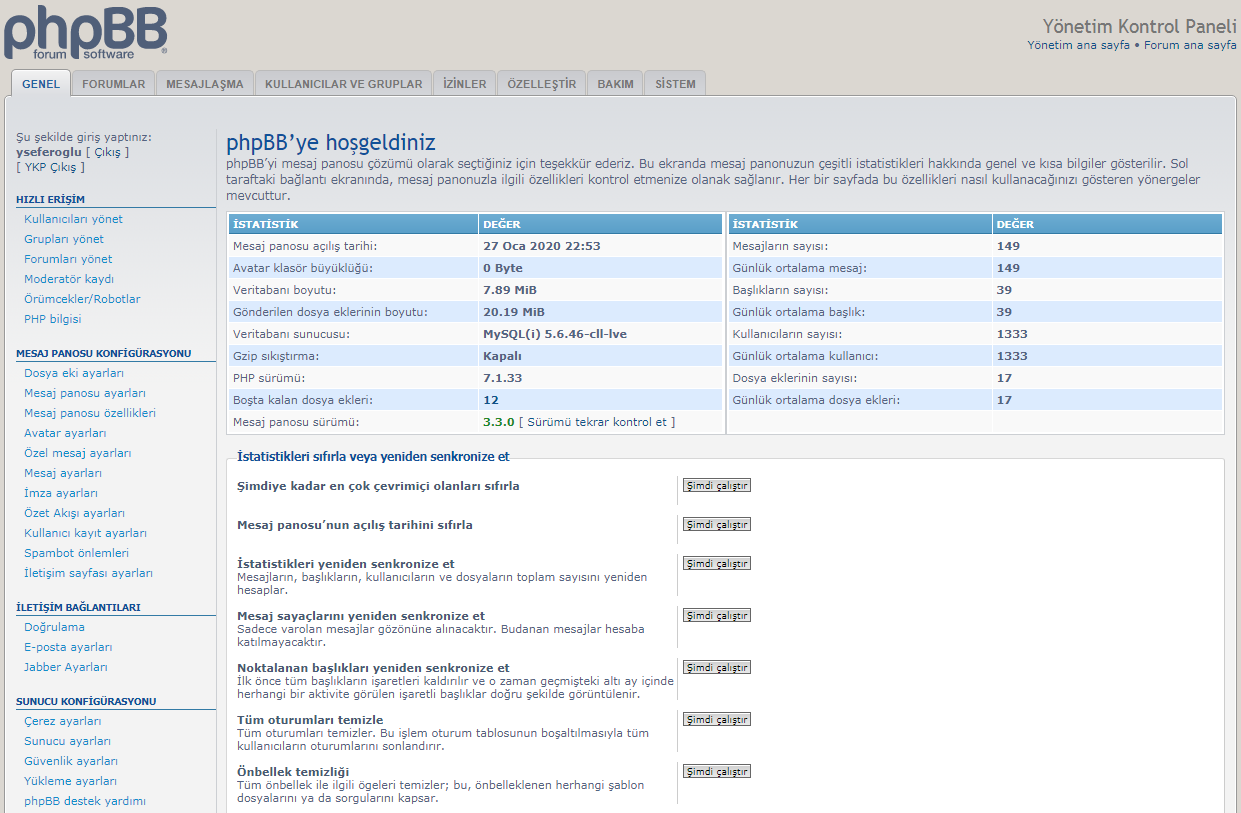The width and height of the screenshot is (1241, 813).
Task: Click the yseferoglu username
Action: coord(49,152)
